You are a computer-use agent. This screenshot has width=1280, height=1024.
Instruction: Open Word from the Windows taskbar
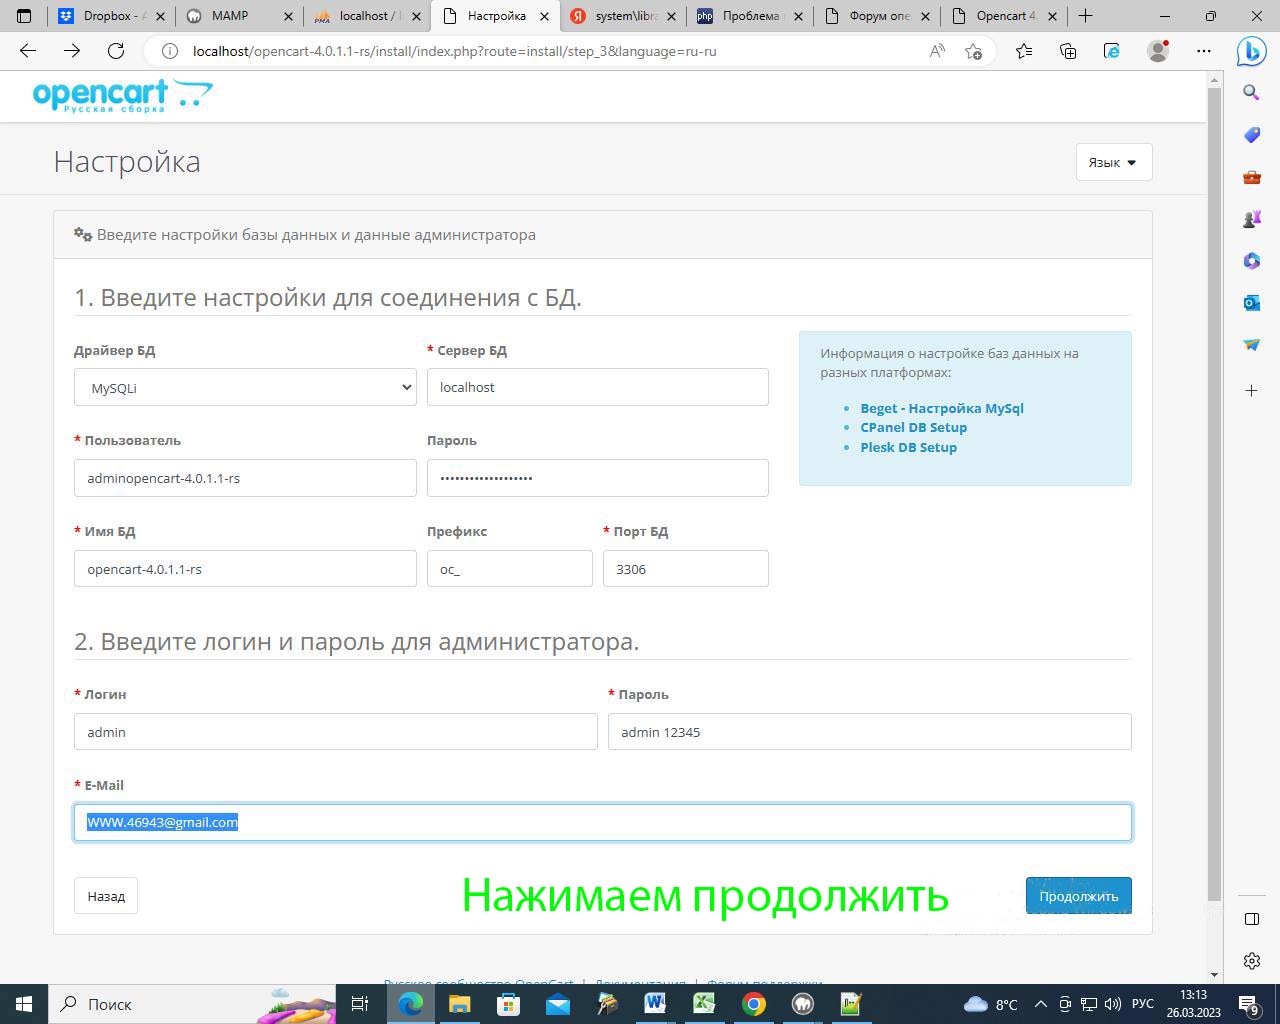655,1003
